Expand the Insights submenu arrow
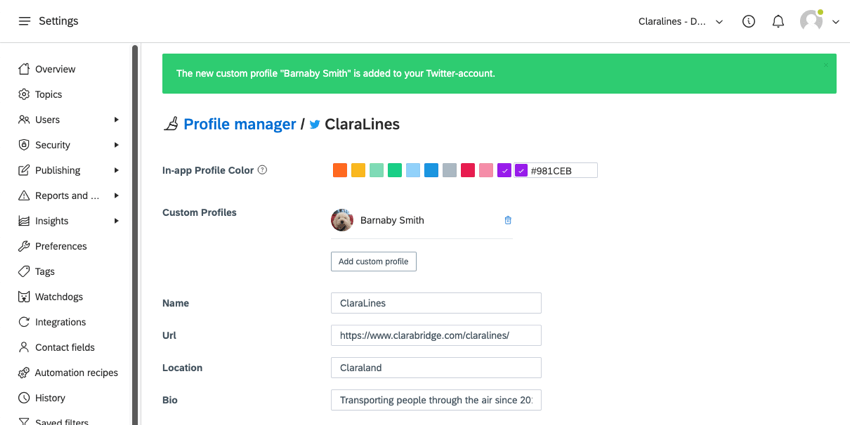The width and height of the screenshot is (850, 425). [116, 221]
